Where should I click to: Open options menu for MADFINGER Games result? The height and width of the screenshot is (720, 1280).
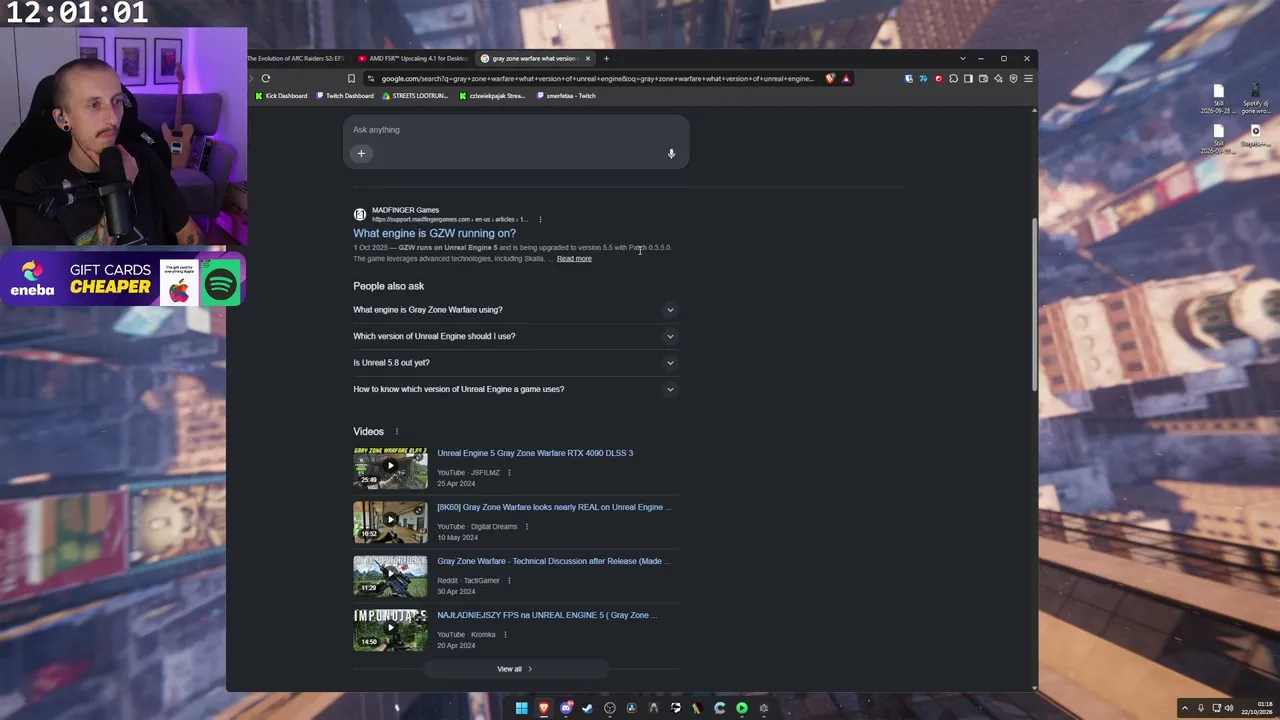click(x=540, y=219)
